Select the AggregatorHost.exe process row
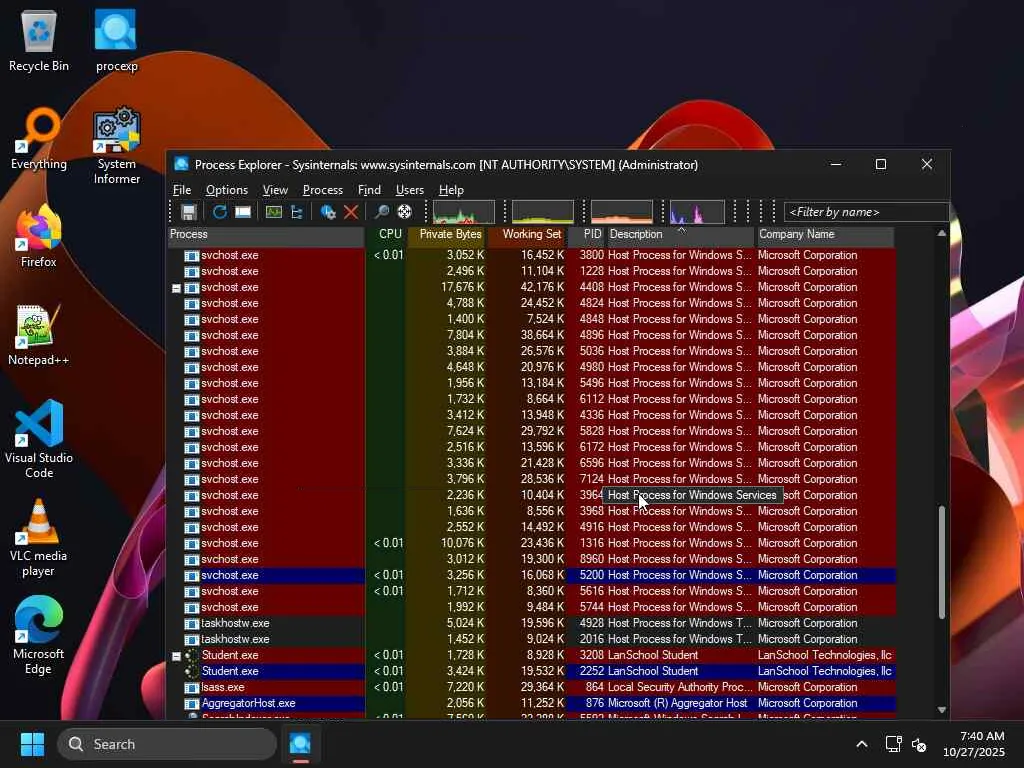 coord(532,703)
